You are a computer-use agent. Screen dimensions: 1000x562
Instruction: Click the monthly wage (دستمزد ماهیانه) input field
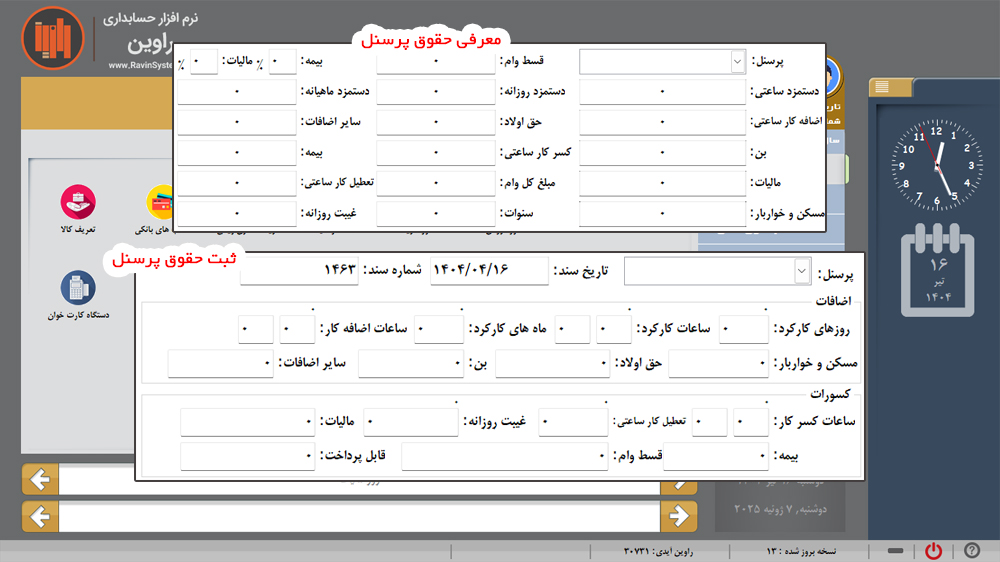(237, 92)
